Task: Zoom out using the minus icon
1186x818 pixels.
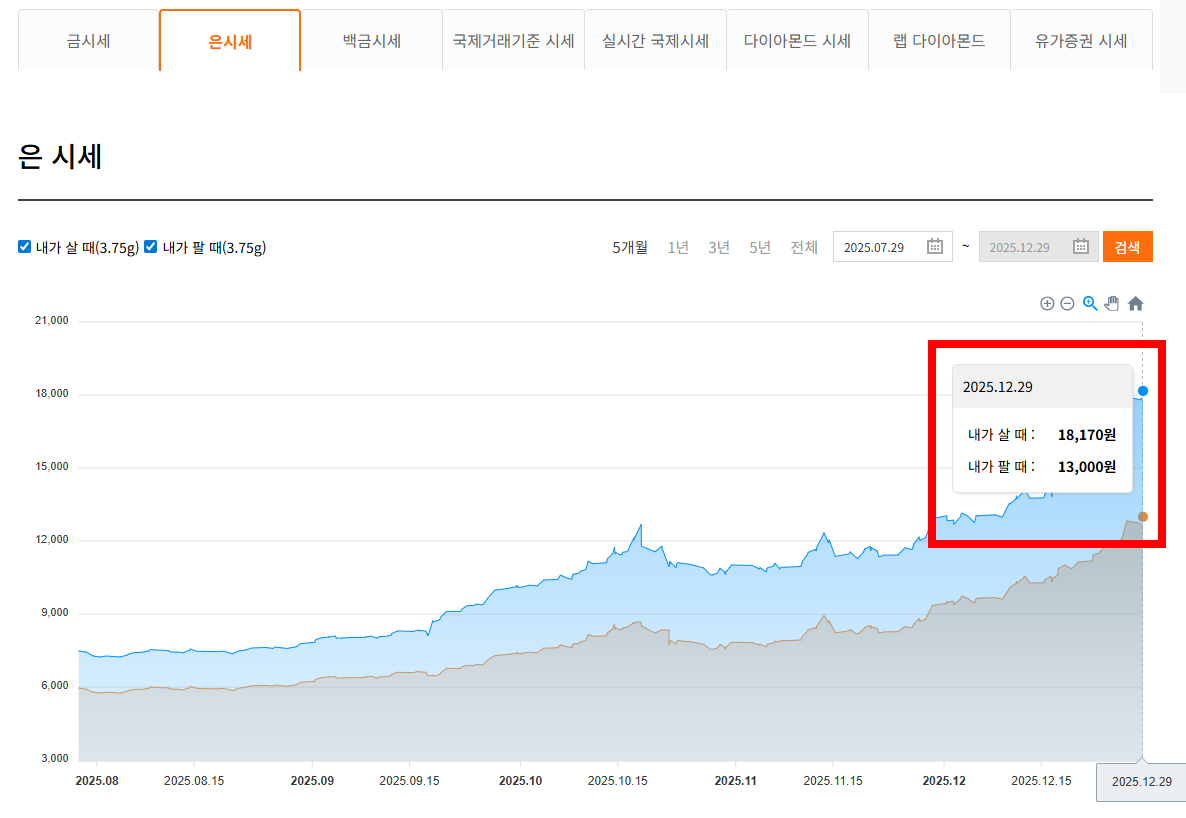Action: 1067,303
